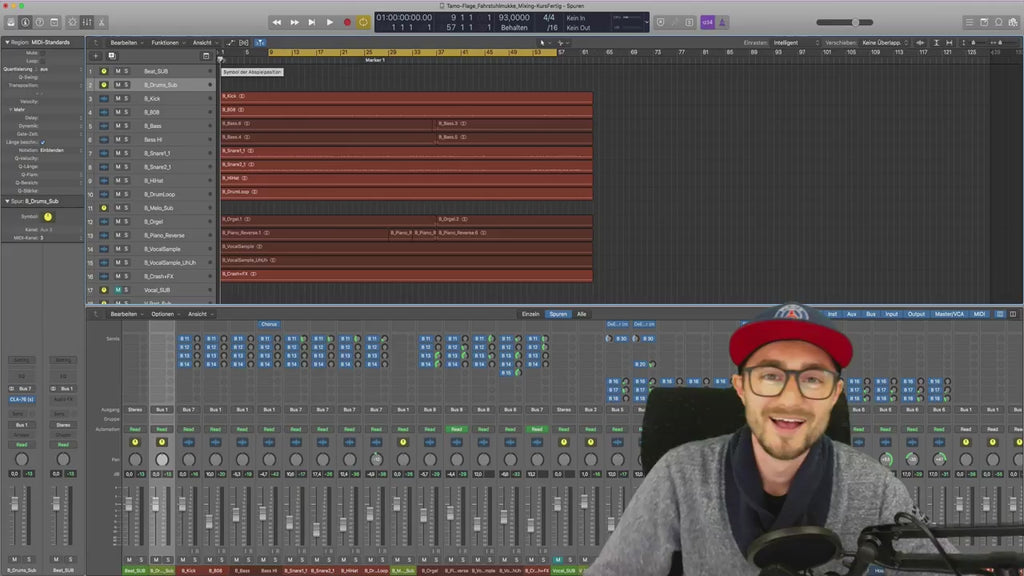
Task: Mute the B_Kick track
Action: (117, 97)
